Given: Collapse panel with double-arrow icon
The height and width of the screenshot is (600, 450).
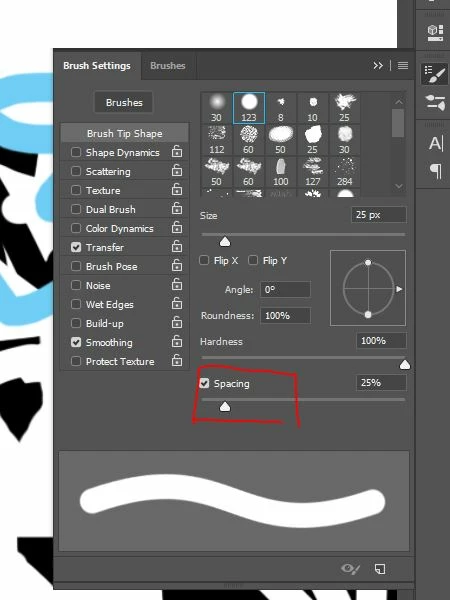Looking at the screenshot, I should [x=378, y=66].
